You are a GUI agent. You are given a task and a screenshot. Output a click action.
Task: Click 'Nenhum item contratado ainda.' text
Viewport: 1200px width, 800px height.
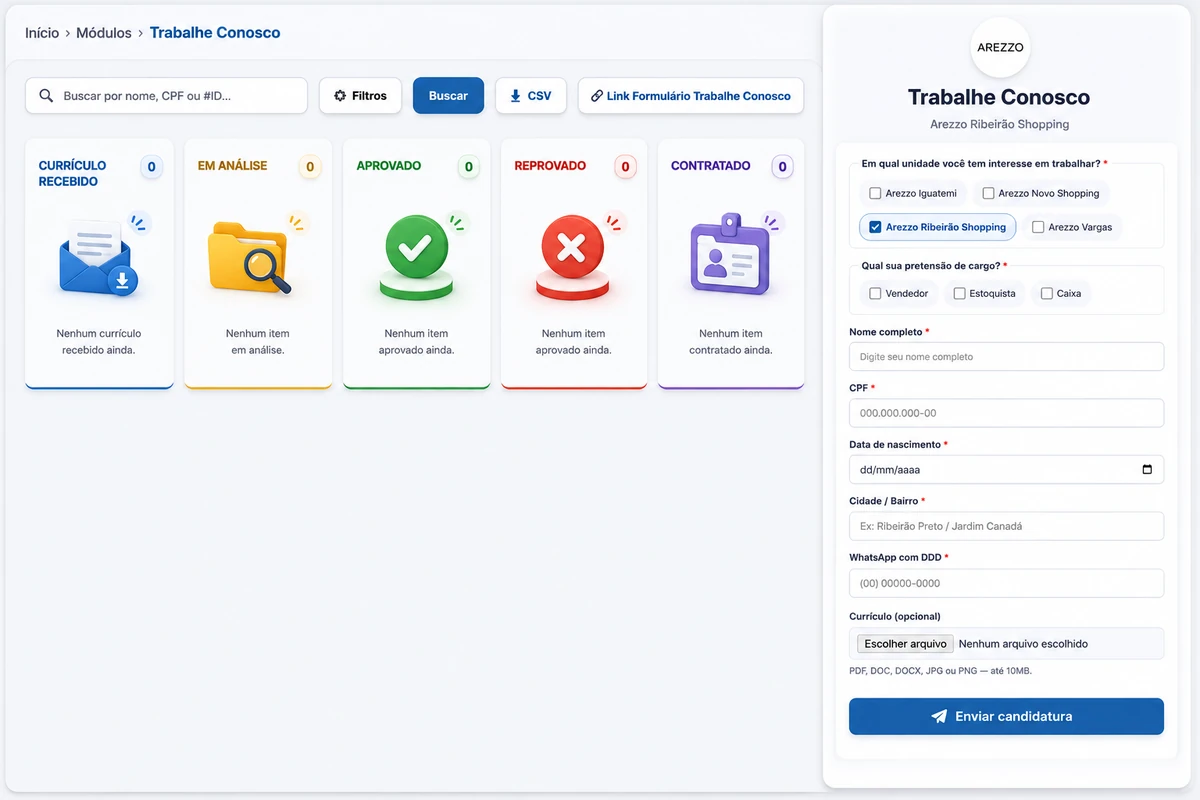(x=731, y=342)
